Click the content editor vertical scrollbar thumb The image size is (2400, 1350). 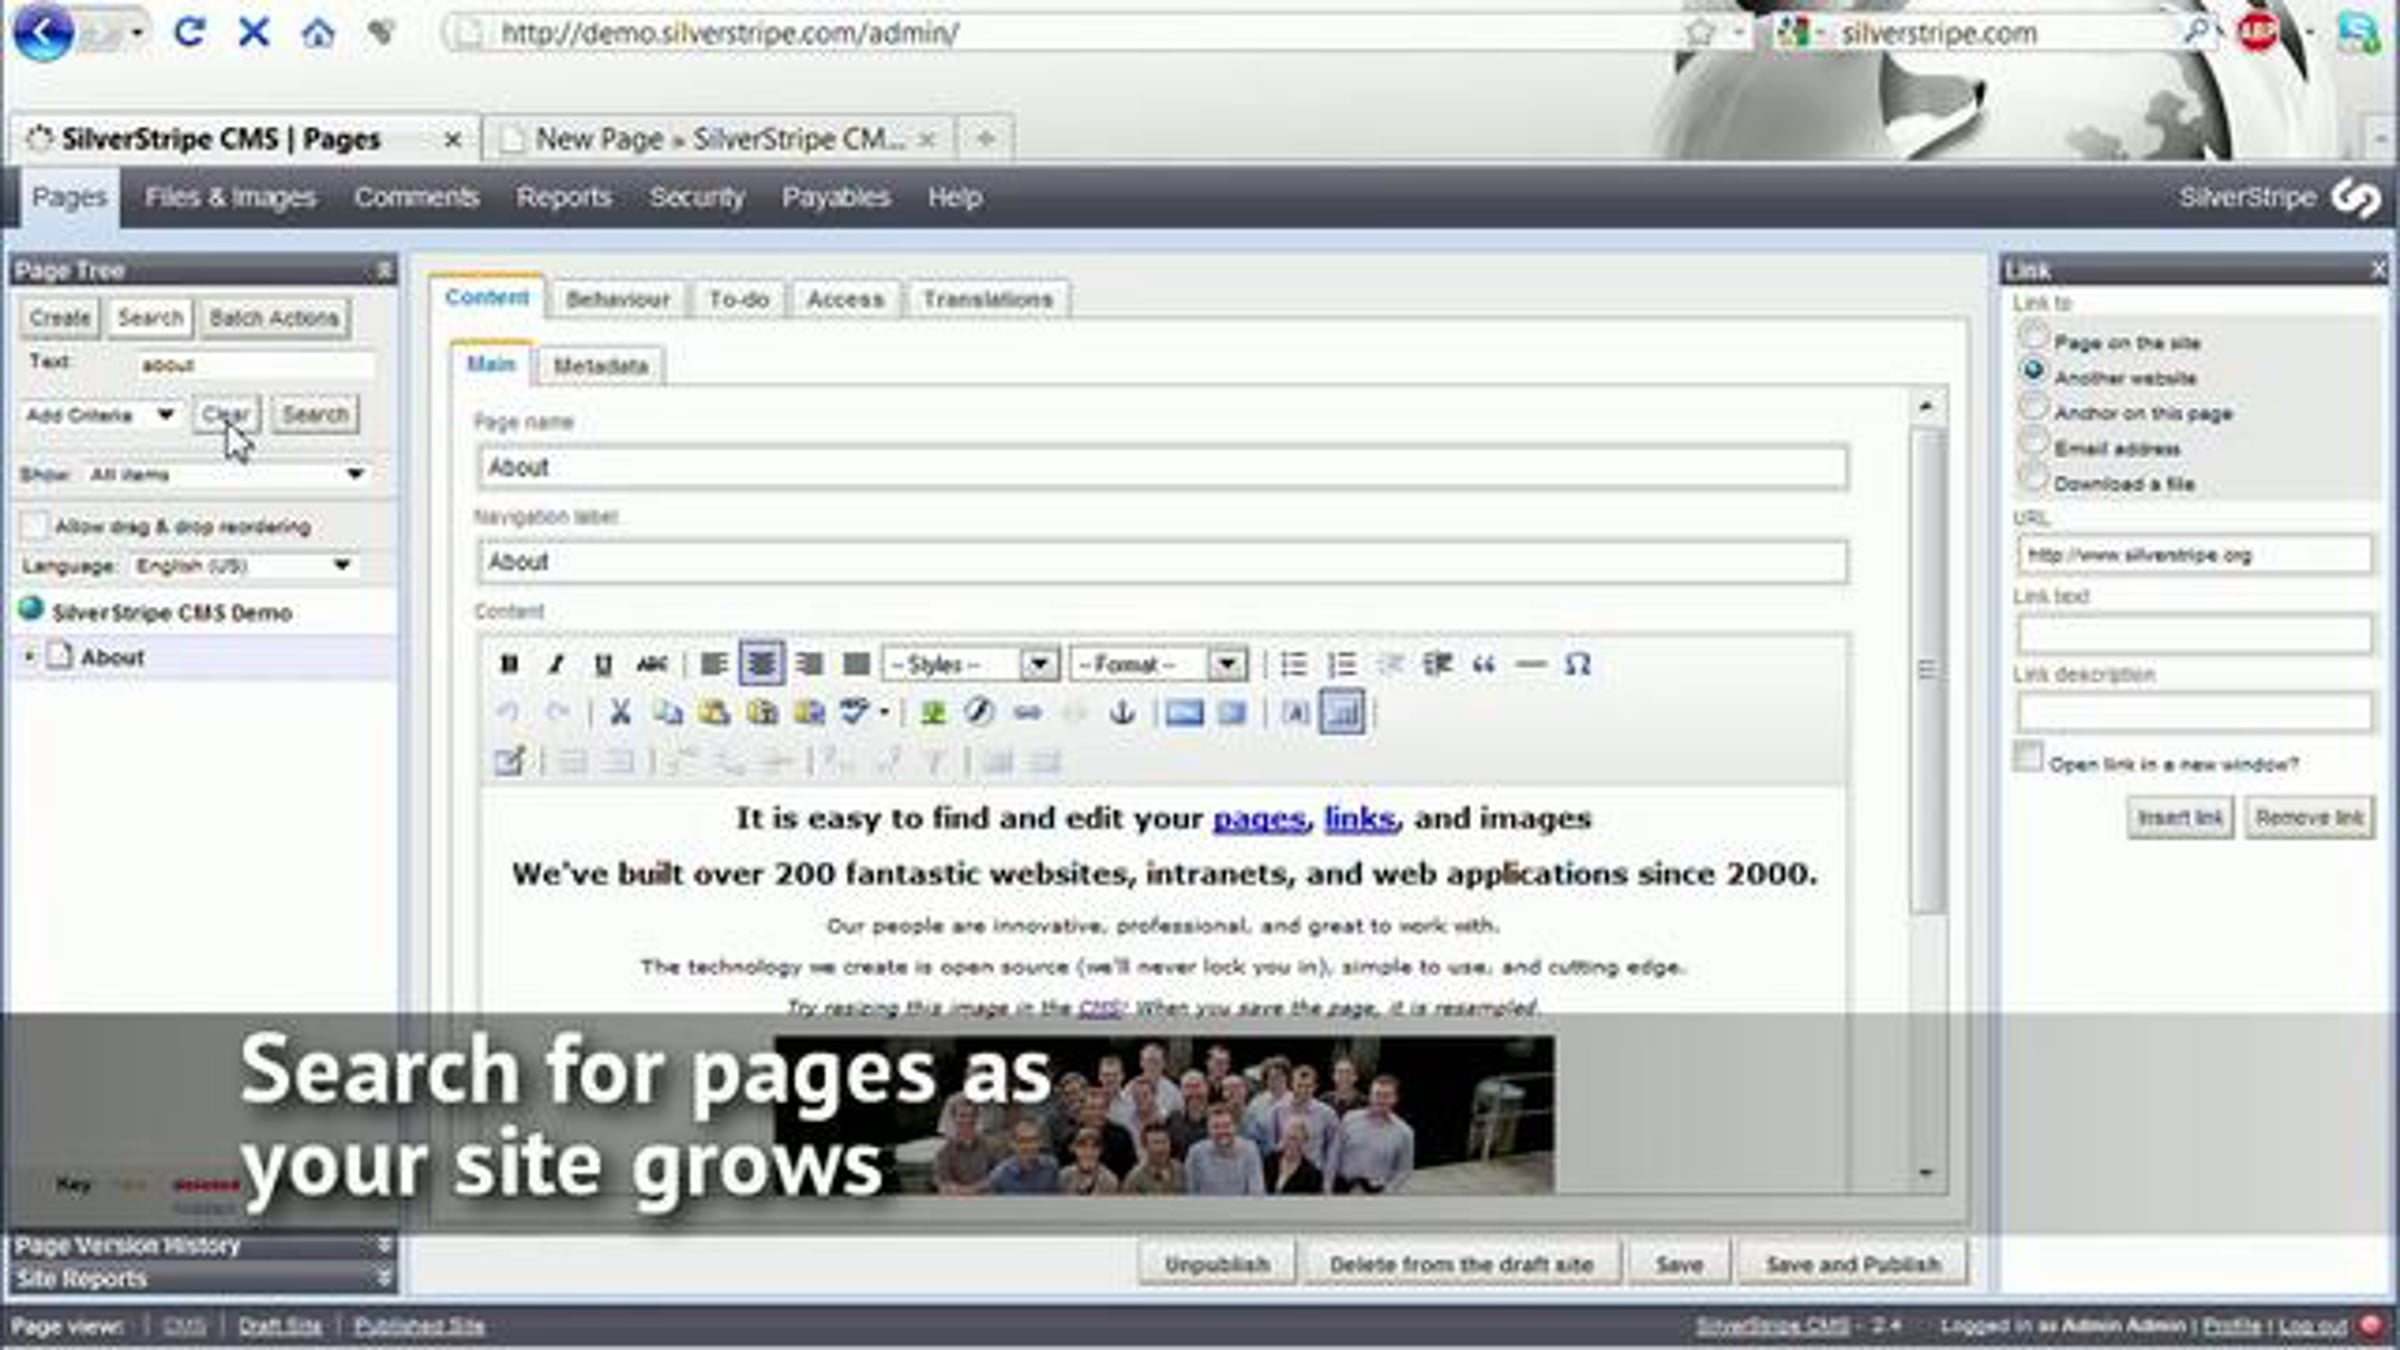click(1926, 670)
